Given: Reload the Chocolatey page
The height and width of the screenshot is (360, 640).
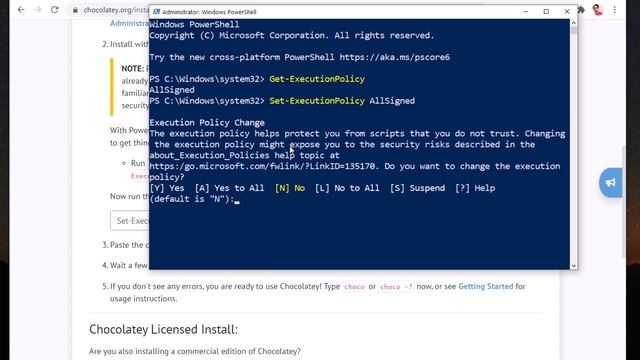Looking at the screenshot, I should coord(55,10).
